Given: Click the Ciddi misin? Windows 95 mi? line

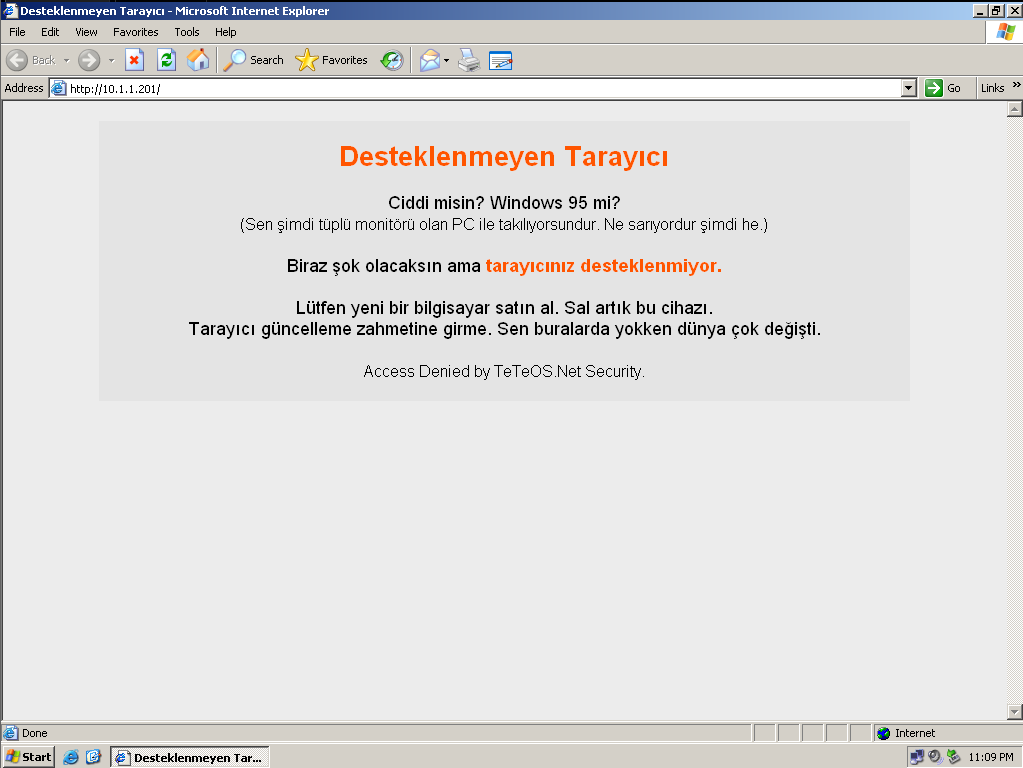Looking at the screenshot, I should pyautogui.click(x=504, y=203).
